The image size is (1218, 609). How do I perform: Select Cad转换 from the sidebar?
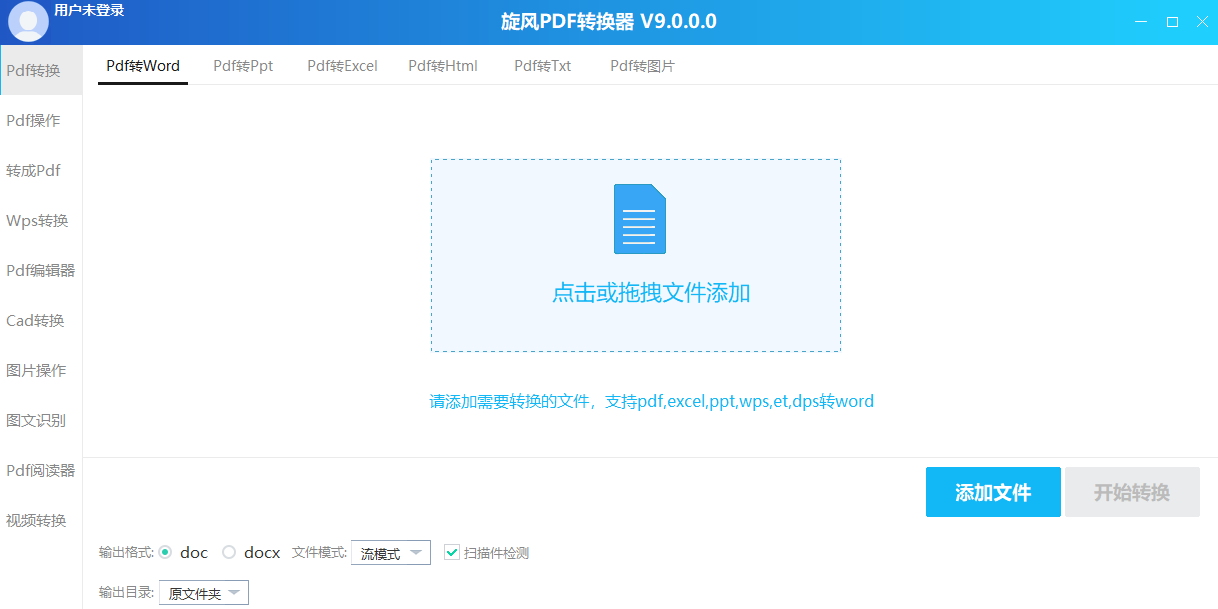point(36,321)
